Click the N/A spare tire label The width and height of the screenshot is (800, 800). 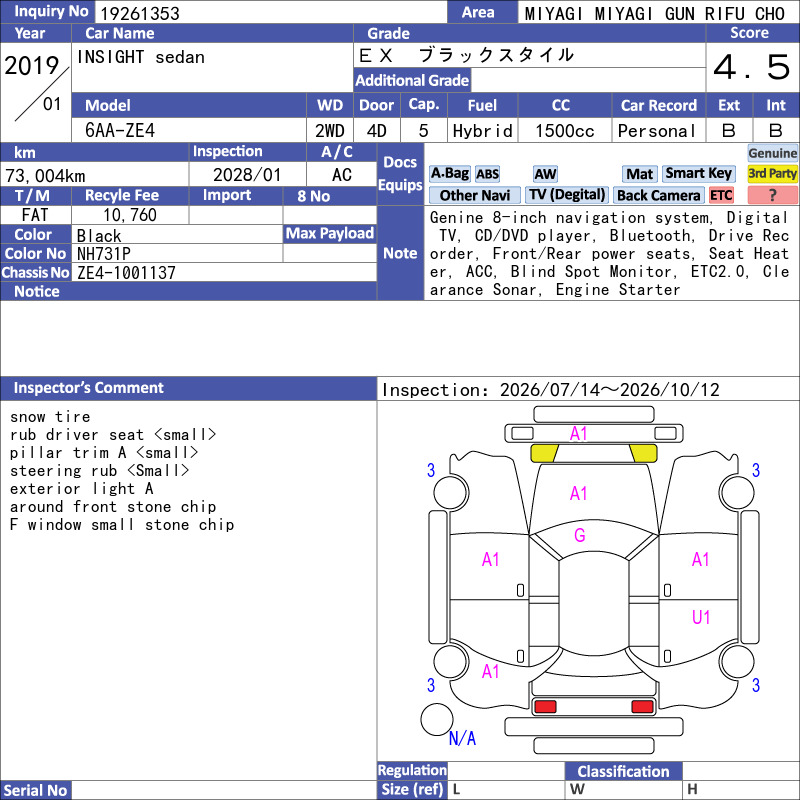(462, 738)
